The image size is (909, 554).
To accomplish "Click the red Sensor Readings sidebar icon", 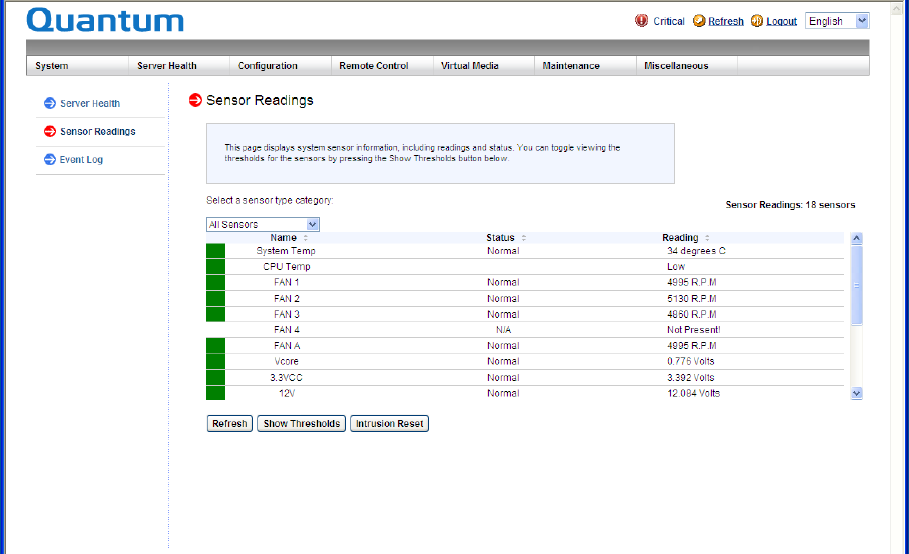I will [50, 131].
